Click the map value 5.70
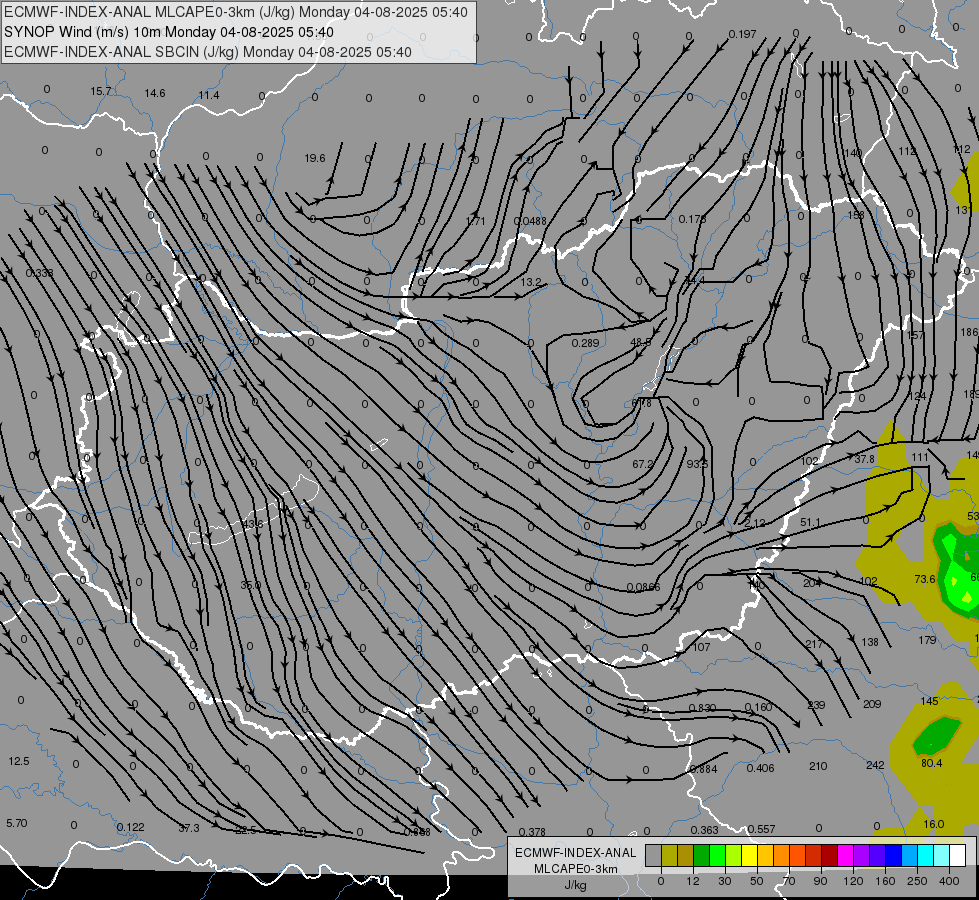 [17, 823]
